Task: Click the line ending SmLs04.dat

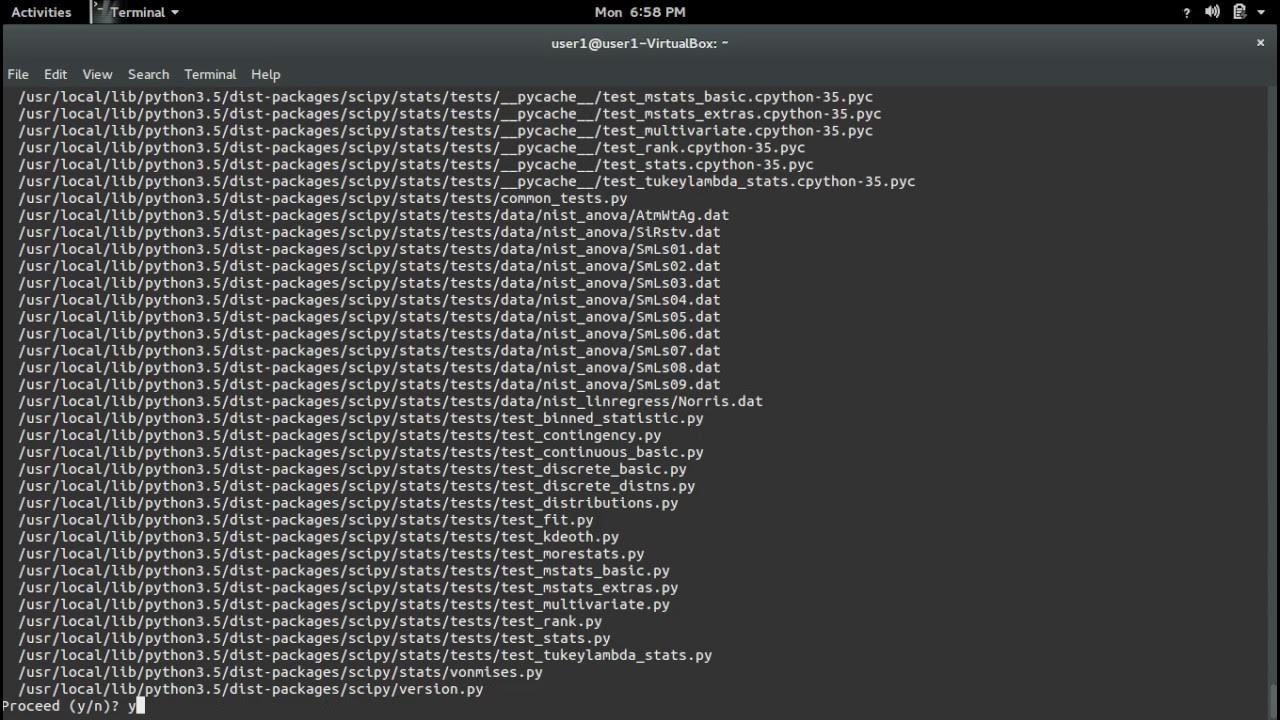Action: tap(369, 300)
